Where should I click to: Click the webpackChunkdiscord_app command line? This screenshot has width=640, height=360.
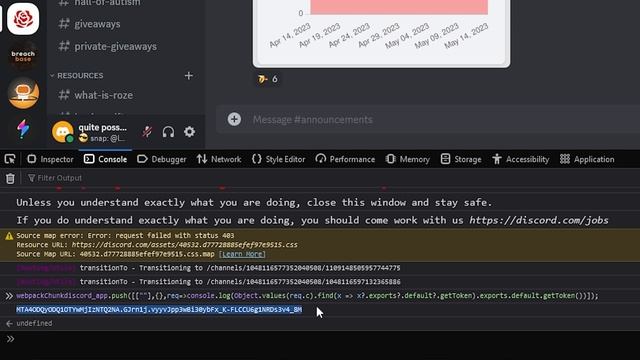point(307,296)
